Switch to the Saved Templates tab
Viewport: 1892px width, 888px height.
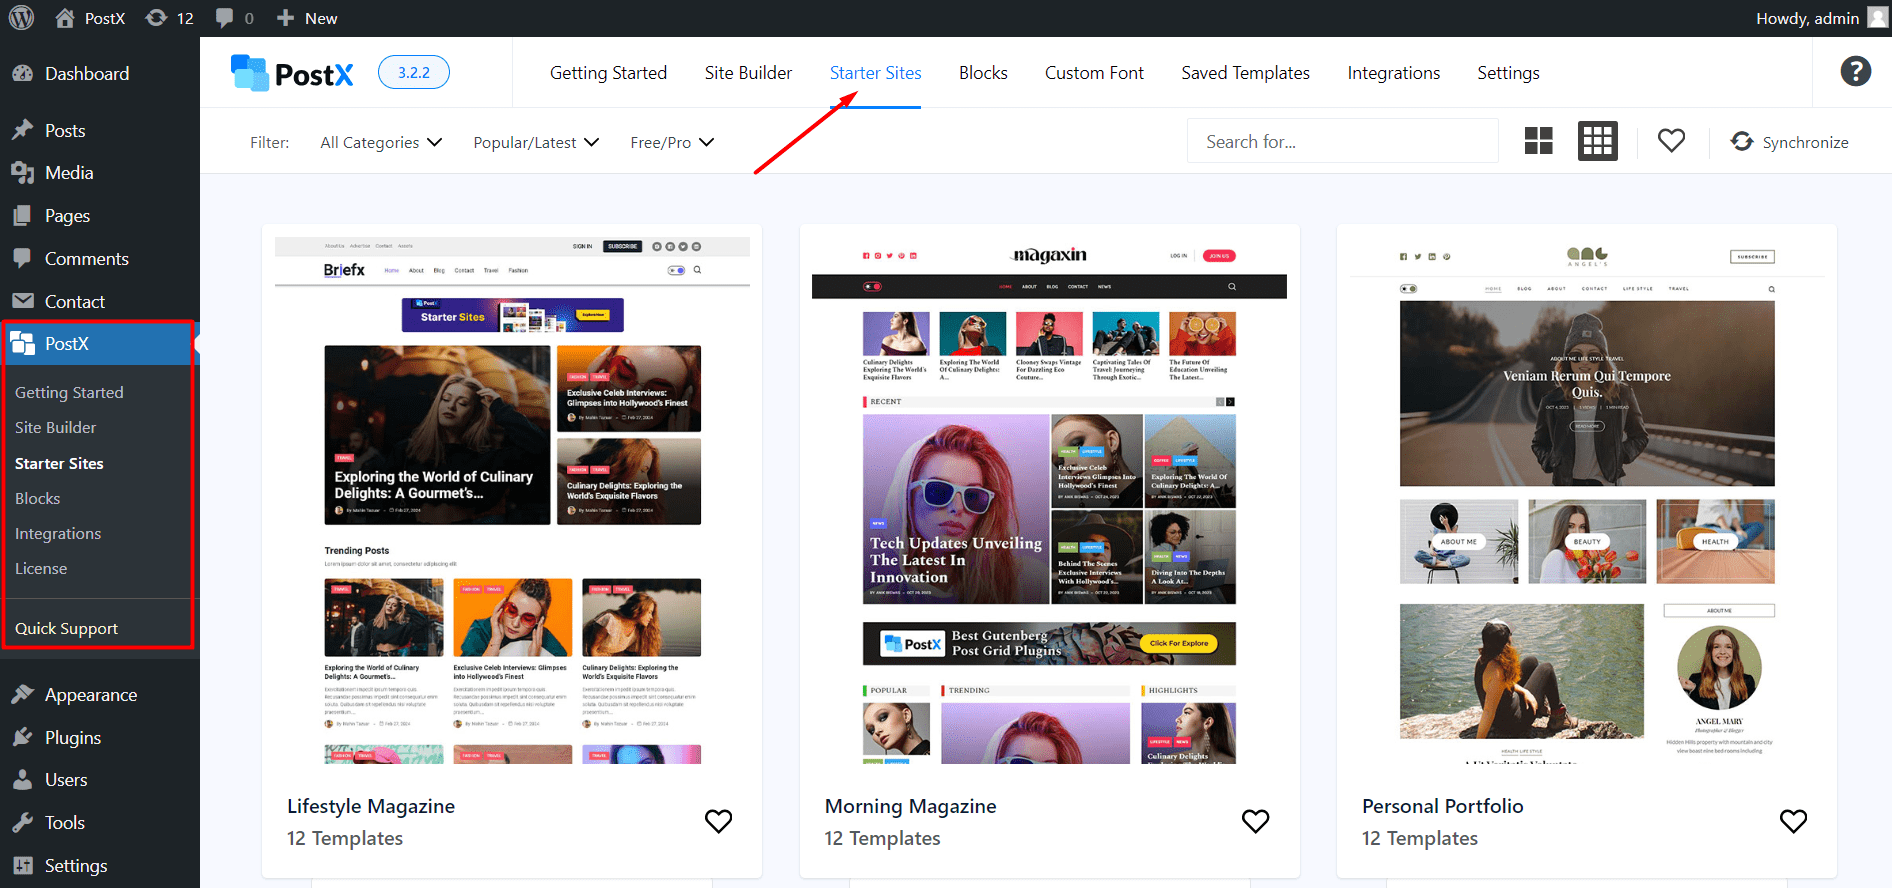(x=1245, y=73)
